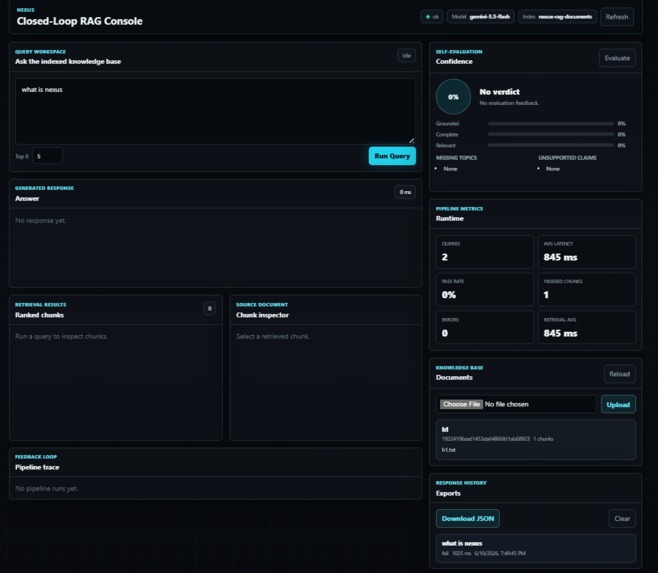This screenshot has width=658, height=573.
Task: Click the Unsupported Claims heading
Action: coord(567,158)
